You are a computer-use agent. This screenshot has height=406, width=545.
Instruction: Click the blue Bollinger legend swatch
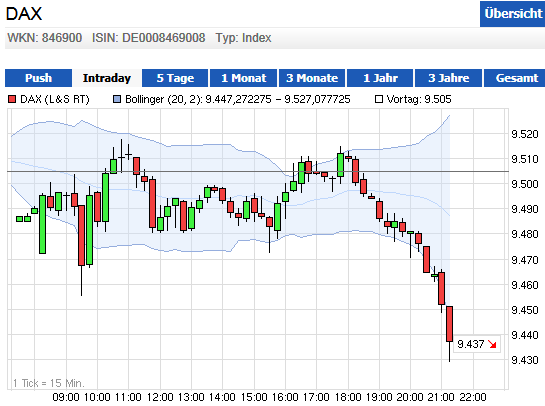117,99
